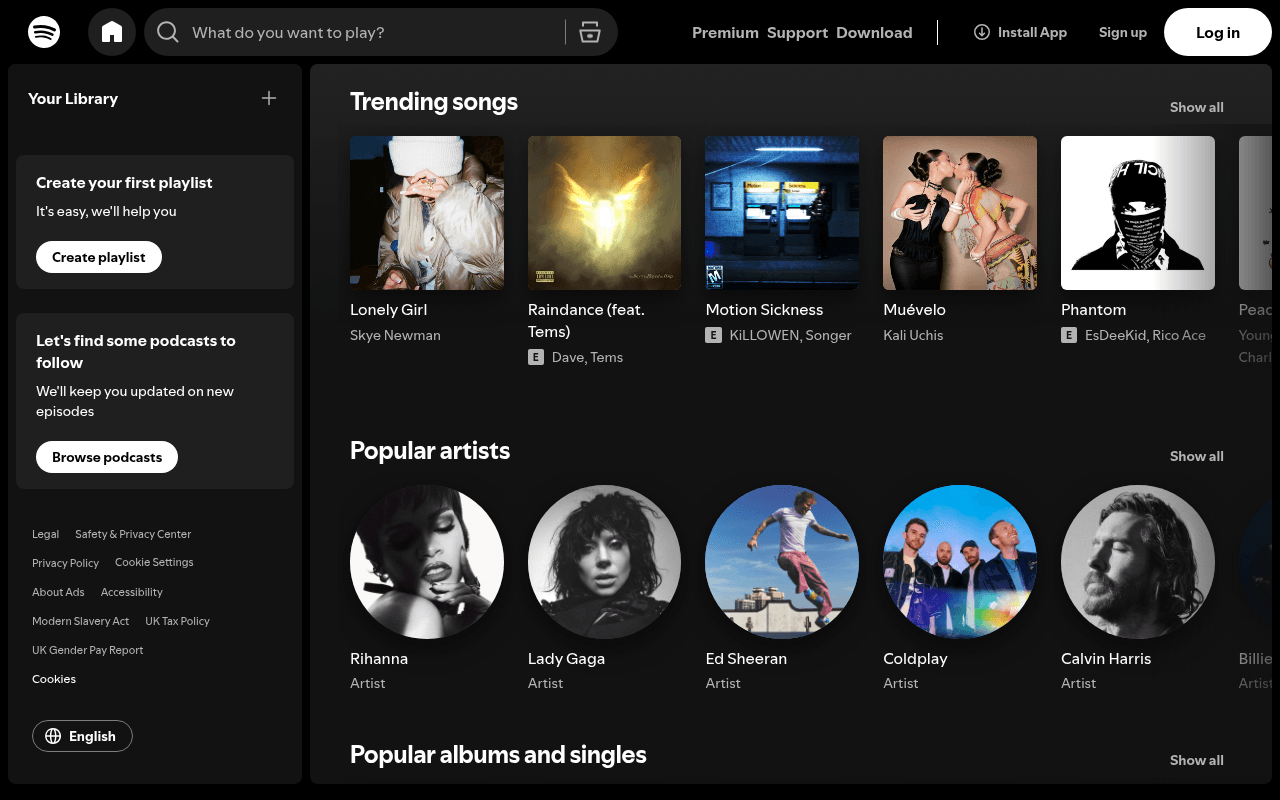Type in the What do you want to play field
This screenshot has height=800, width=1280.
[x=370, y=33]
